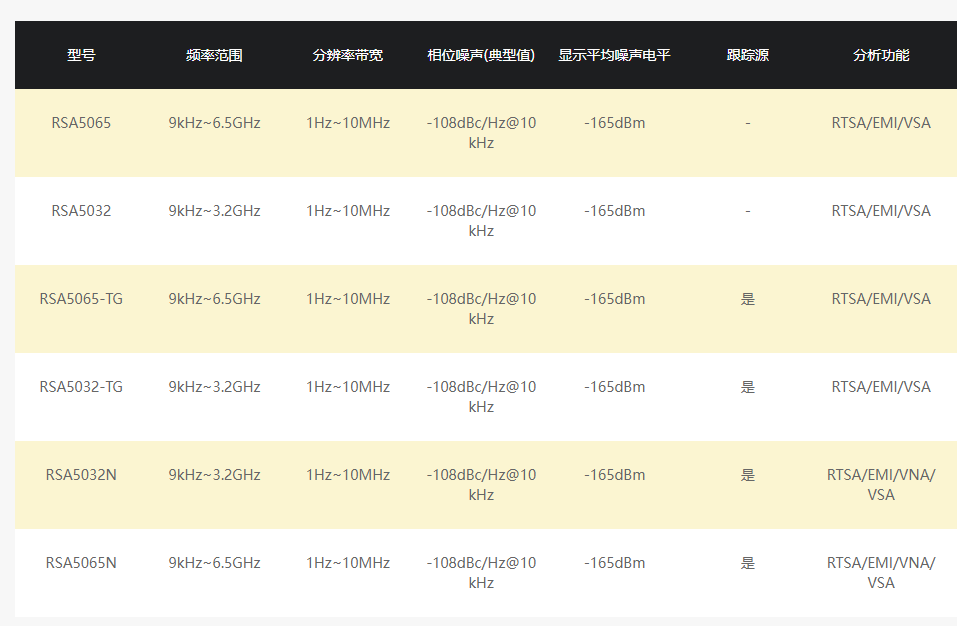Select the RSA5065-TG model cell
The width and height of the screenshot is (957, 626).
81,298
